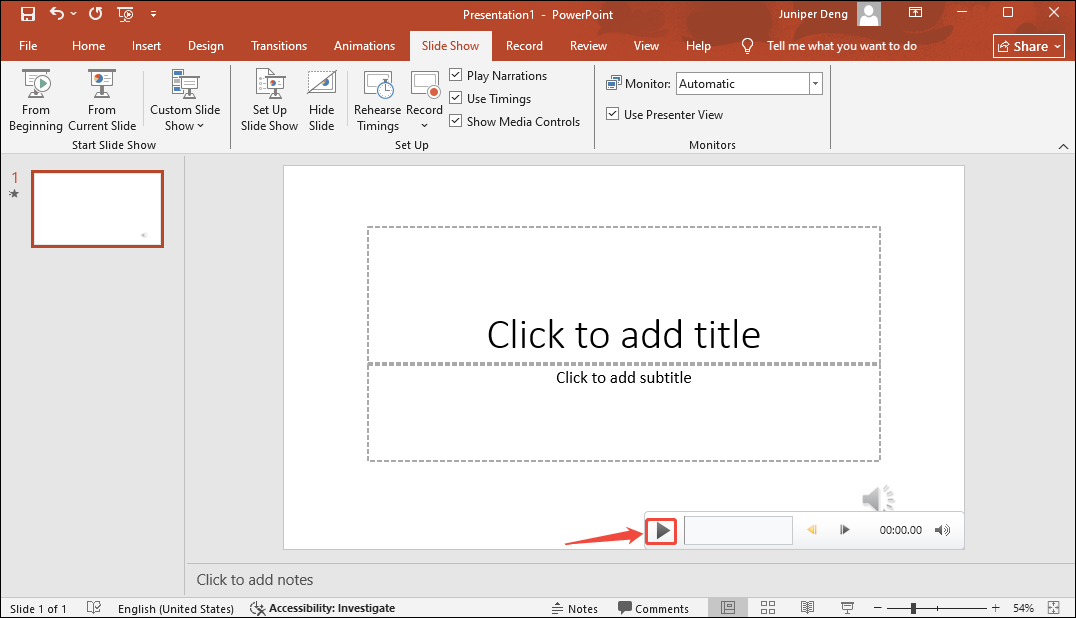Open the Record ribbon tab

[x=524, y=45]
